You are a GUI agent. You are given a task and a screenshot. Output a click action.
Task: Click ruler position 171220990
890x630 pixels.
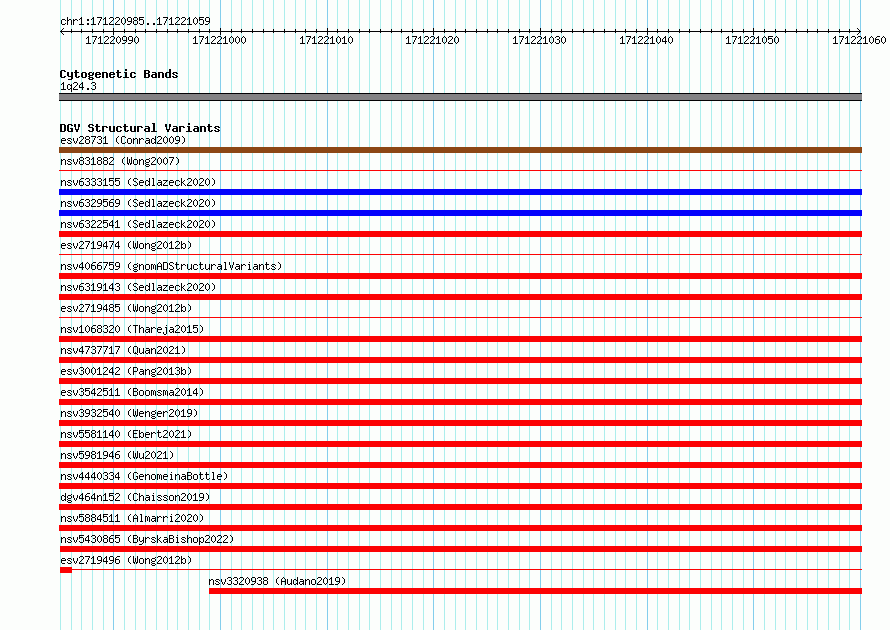(112, 40)
